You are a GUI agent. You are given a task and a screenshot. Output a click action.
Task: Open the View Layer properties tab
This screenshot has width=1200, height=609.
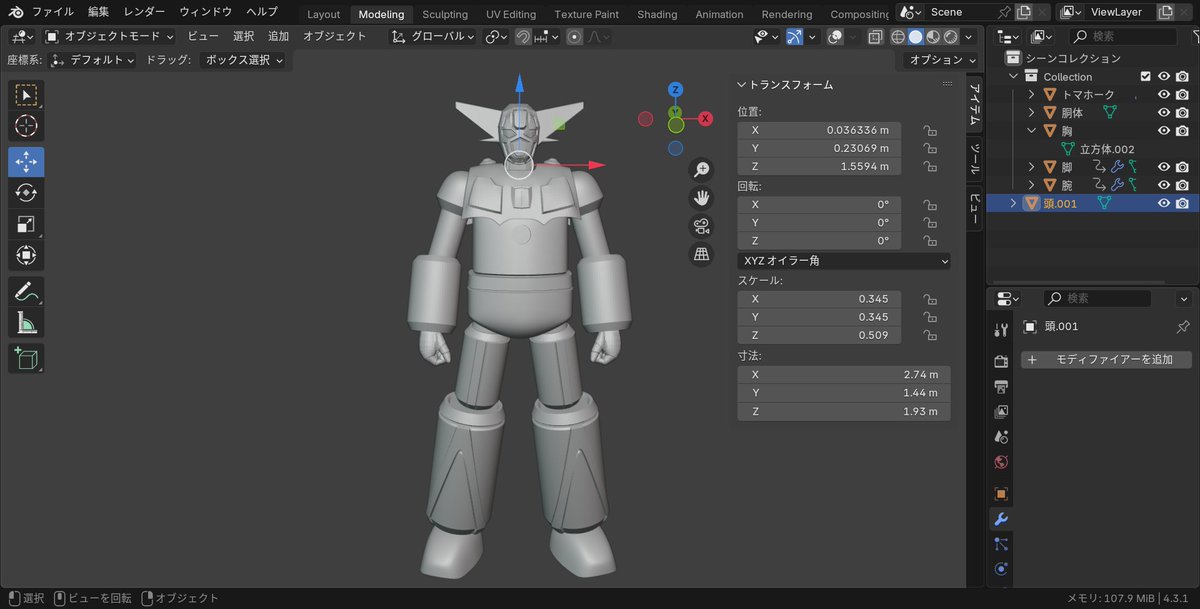1001,412
